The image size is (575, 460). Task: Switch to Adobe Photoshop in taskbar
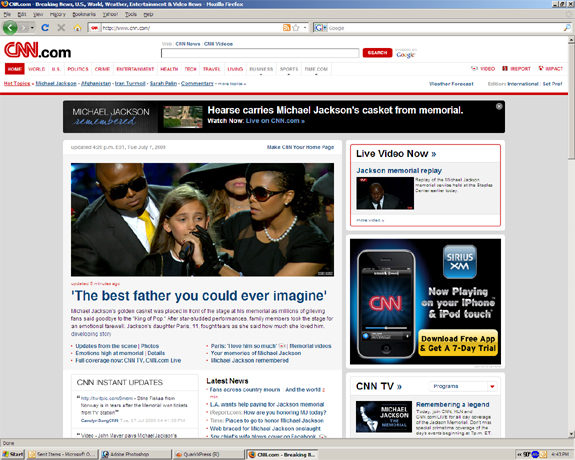click(x=136, y=454)
